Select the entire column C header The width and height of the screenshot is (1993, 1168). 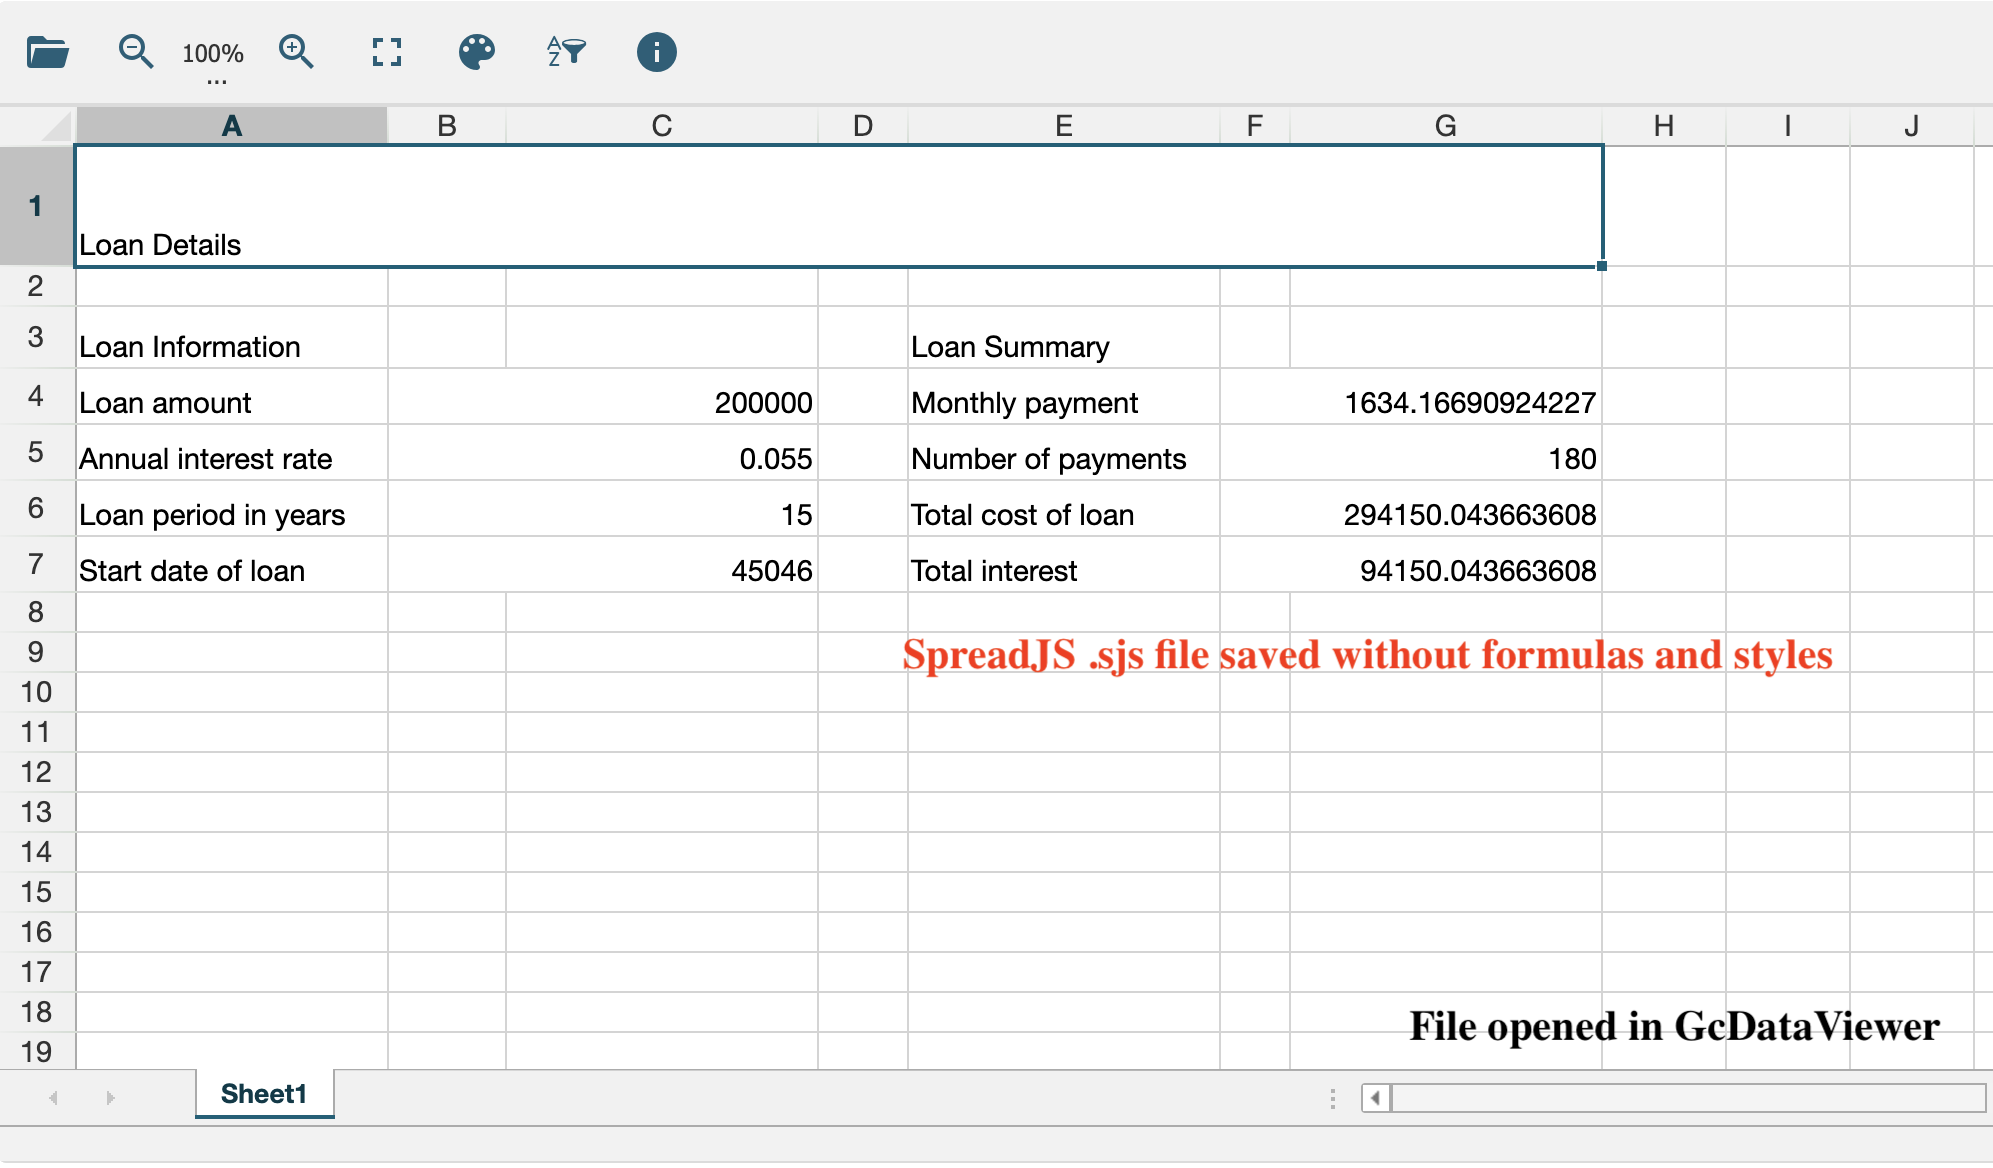tap(661, 125)
